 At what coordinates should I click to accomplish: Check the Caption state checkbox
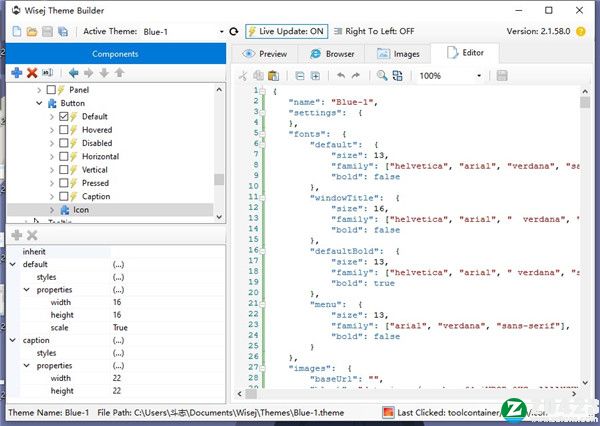(64, 196)
